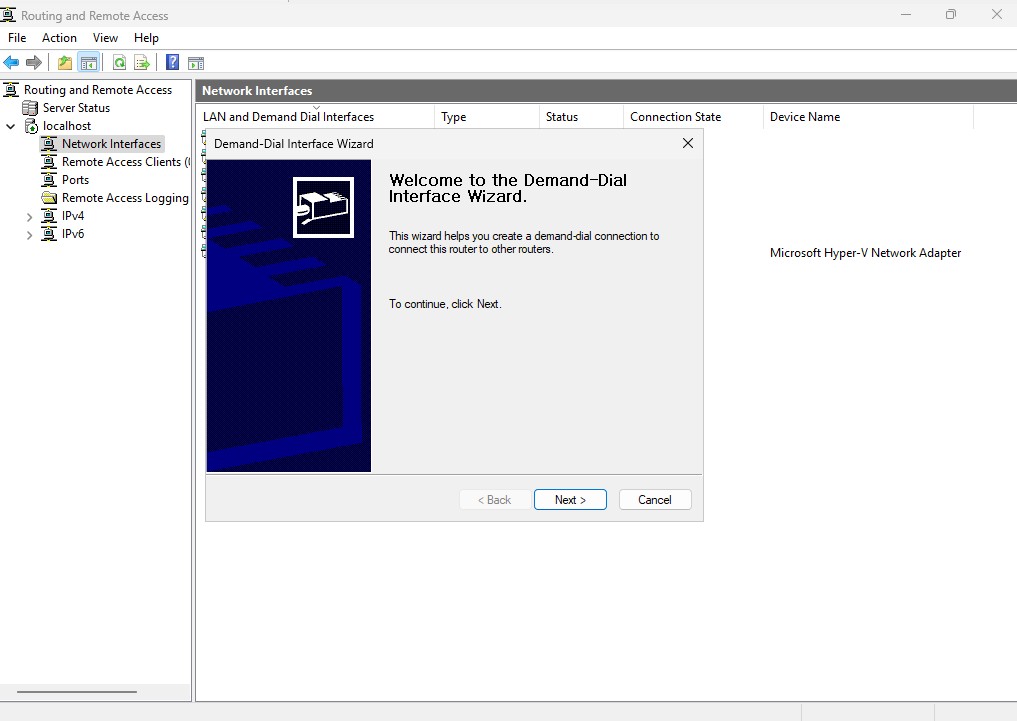This screenshot has height=721, width=1017.
Task: Click the green Refresh toolbar icon
Action: pos(119,63)
